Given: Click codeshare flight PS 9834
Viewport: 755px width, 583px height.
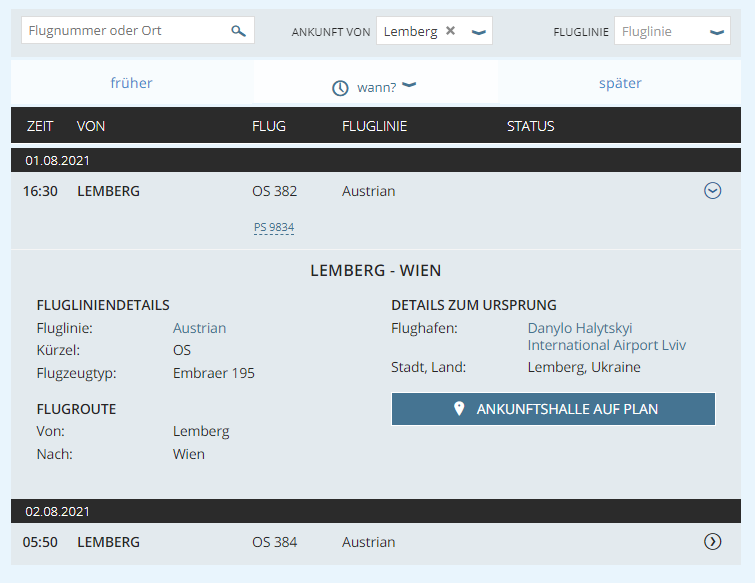Looking at the screenshot, I should [274, 228].
